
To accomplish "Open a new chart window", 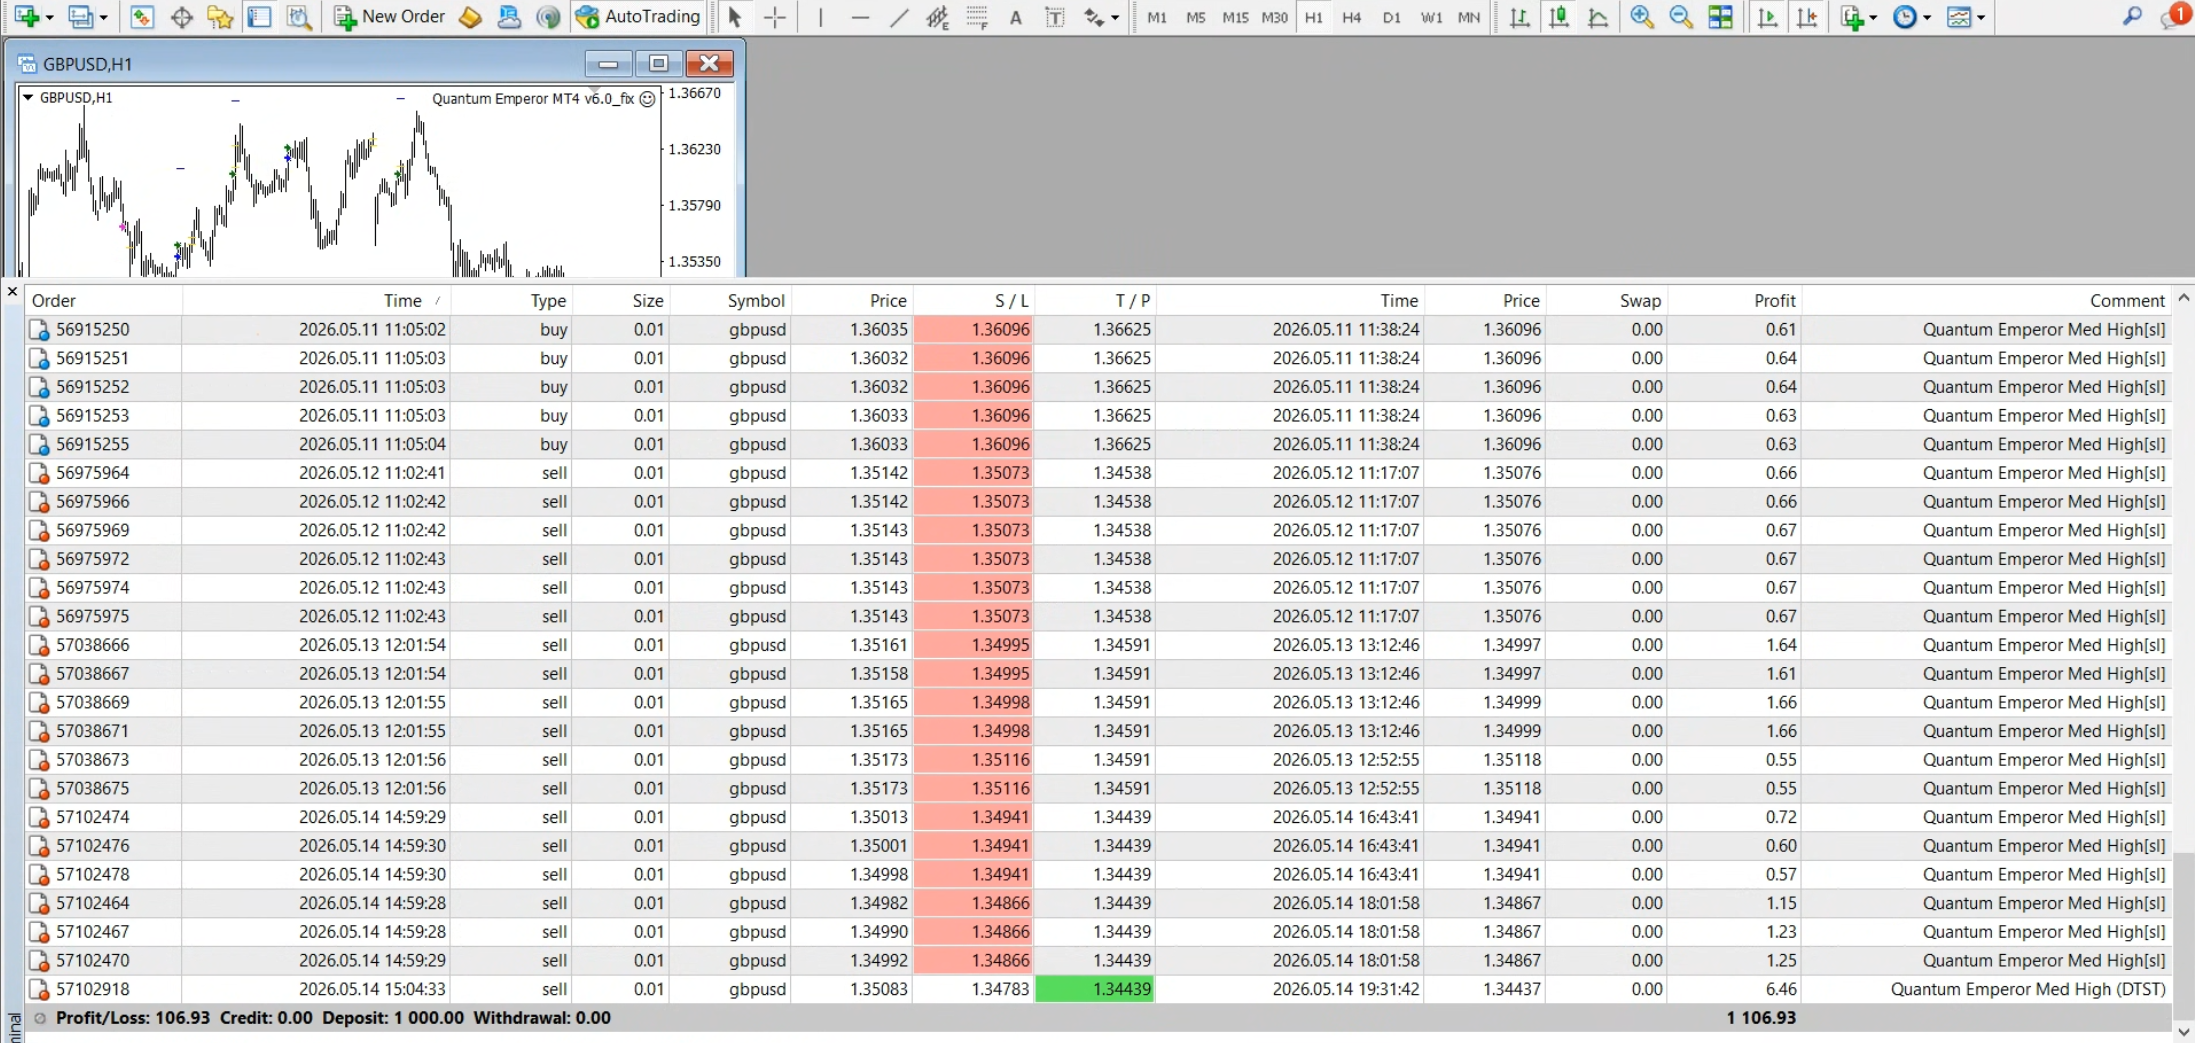I will (x=25, y=17).
